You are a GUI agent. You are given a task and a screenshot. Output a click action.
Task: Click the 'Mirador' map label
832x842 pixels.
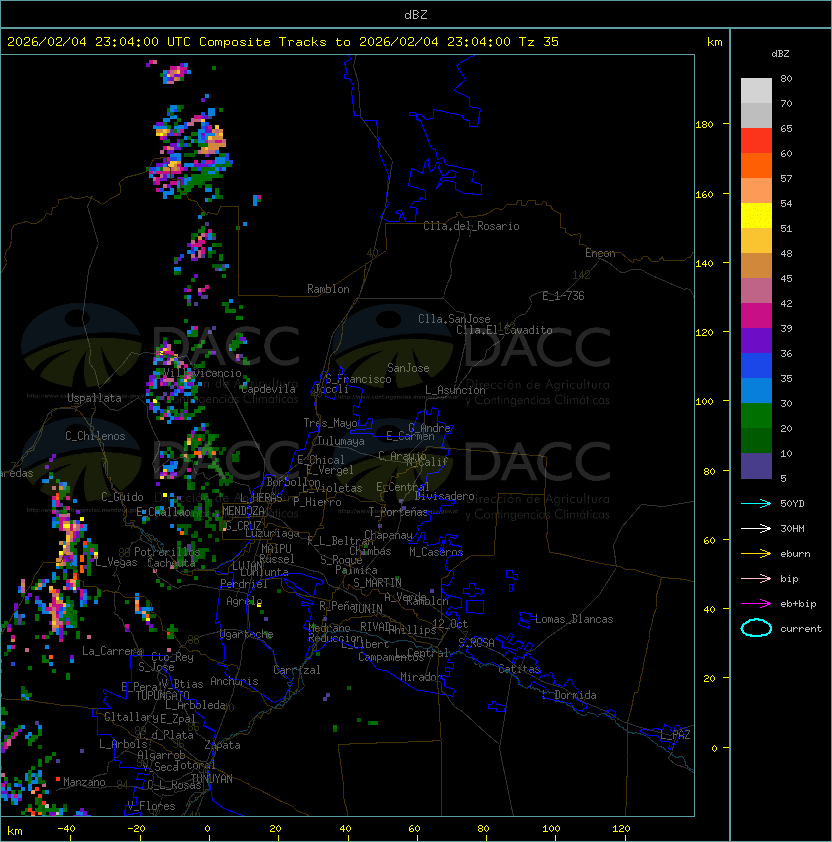pos(421,677)
